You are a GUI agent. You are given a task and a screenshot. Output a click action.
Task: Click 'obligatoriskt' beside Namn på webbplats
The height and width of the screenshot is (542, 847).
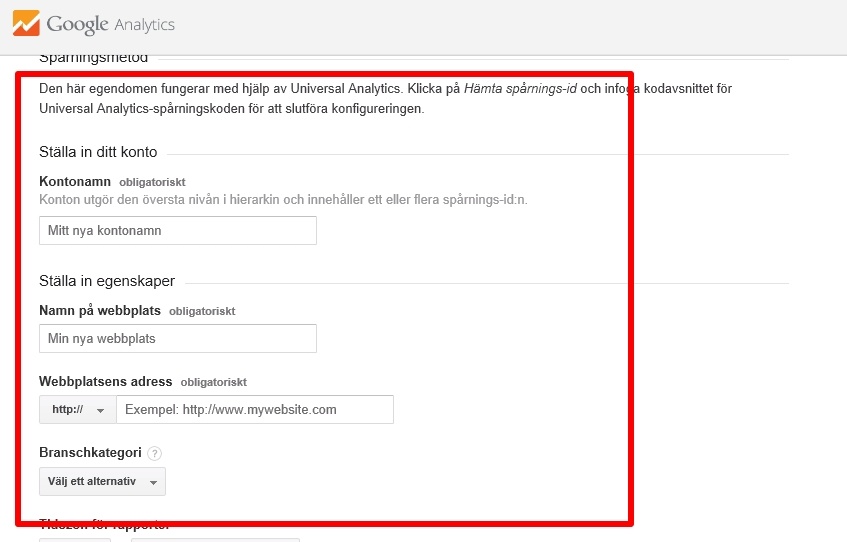(202, 311)
